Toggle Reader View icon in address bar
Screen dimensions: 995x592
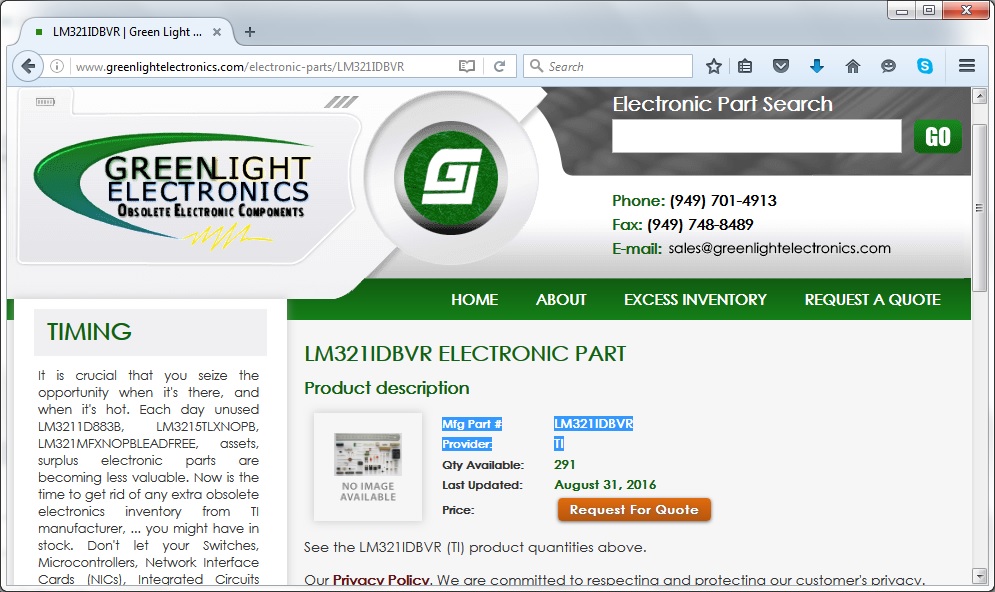click(466, 66)
